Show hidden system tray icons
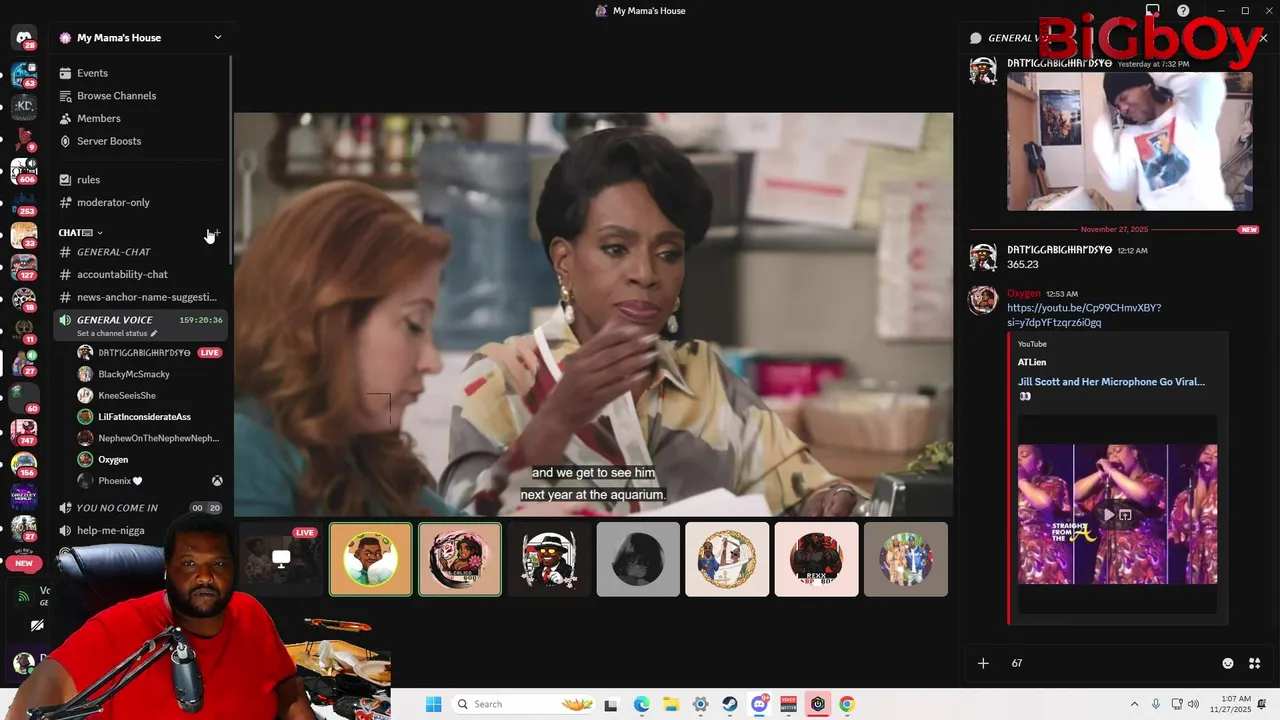This screenshot has width=1280, height=720. [1134, 704]
